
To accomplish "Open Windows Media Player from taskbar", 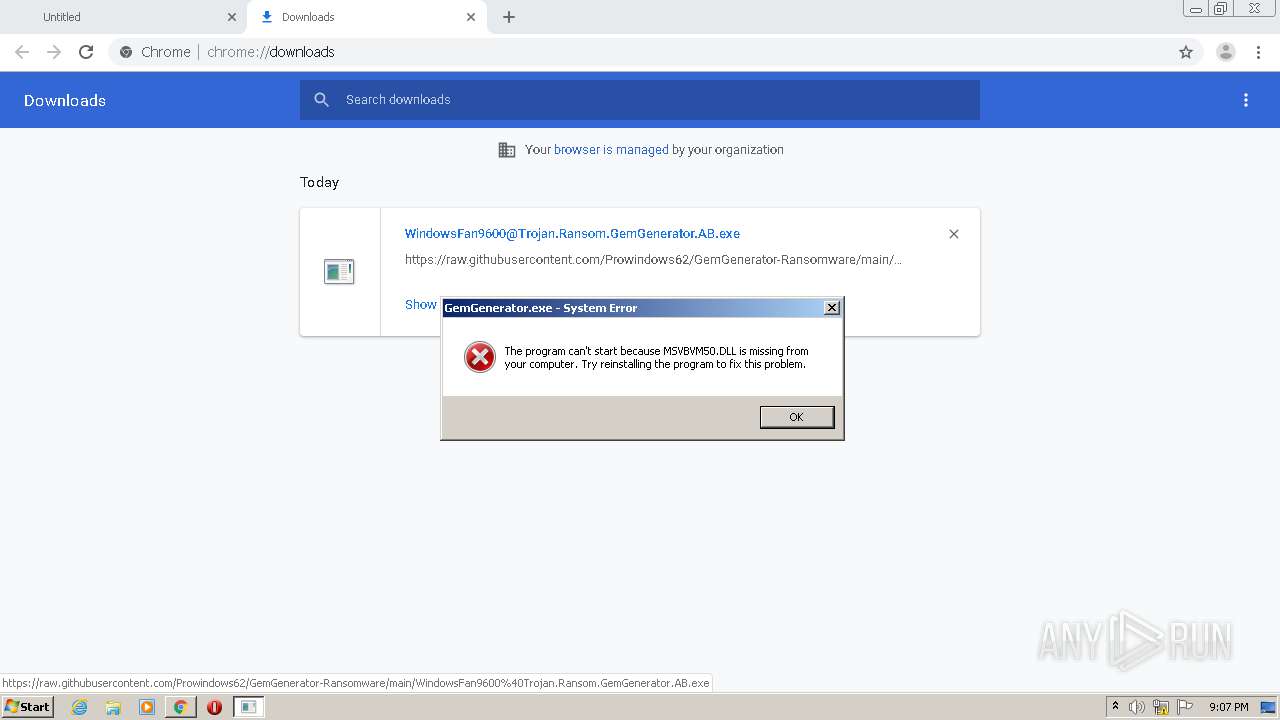I will coord(147,707).
